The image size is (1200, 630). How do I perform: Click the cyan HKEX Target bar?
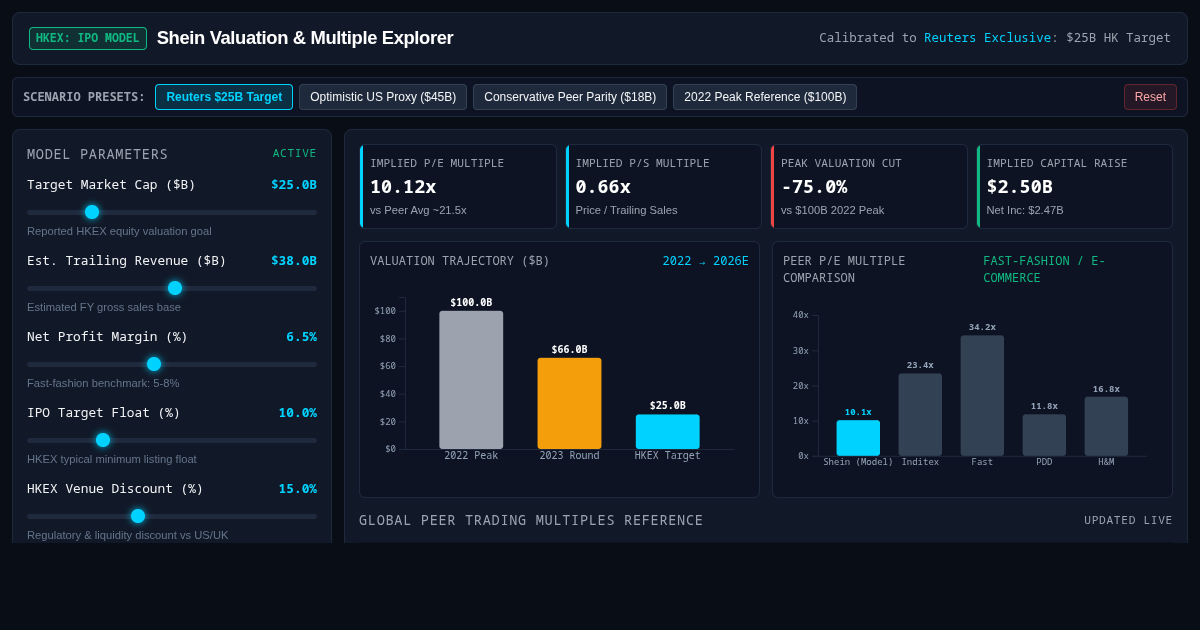tap(667, 432)
